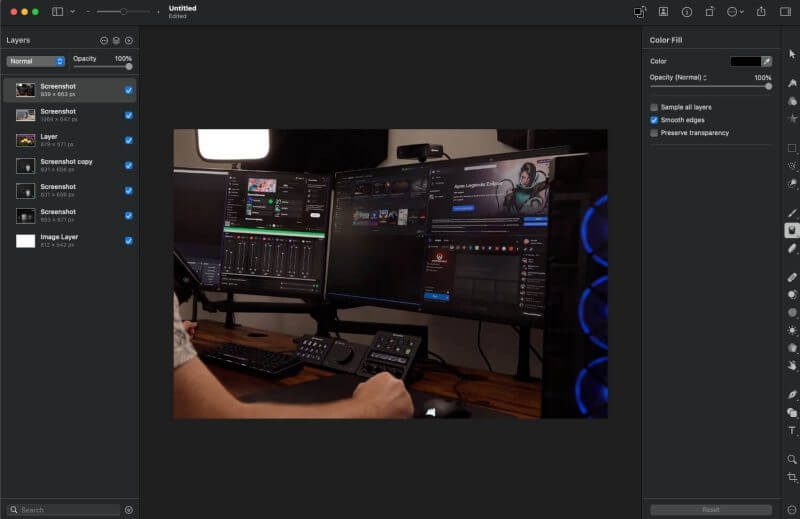The width and height of the screenshot is (800, 519).
Task: Click the minus-circle icon in the Layers header
Action: [104, 40]
